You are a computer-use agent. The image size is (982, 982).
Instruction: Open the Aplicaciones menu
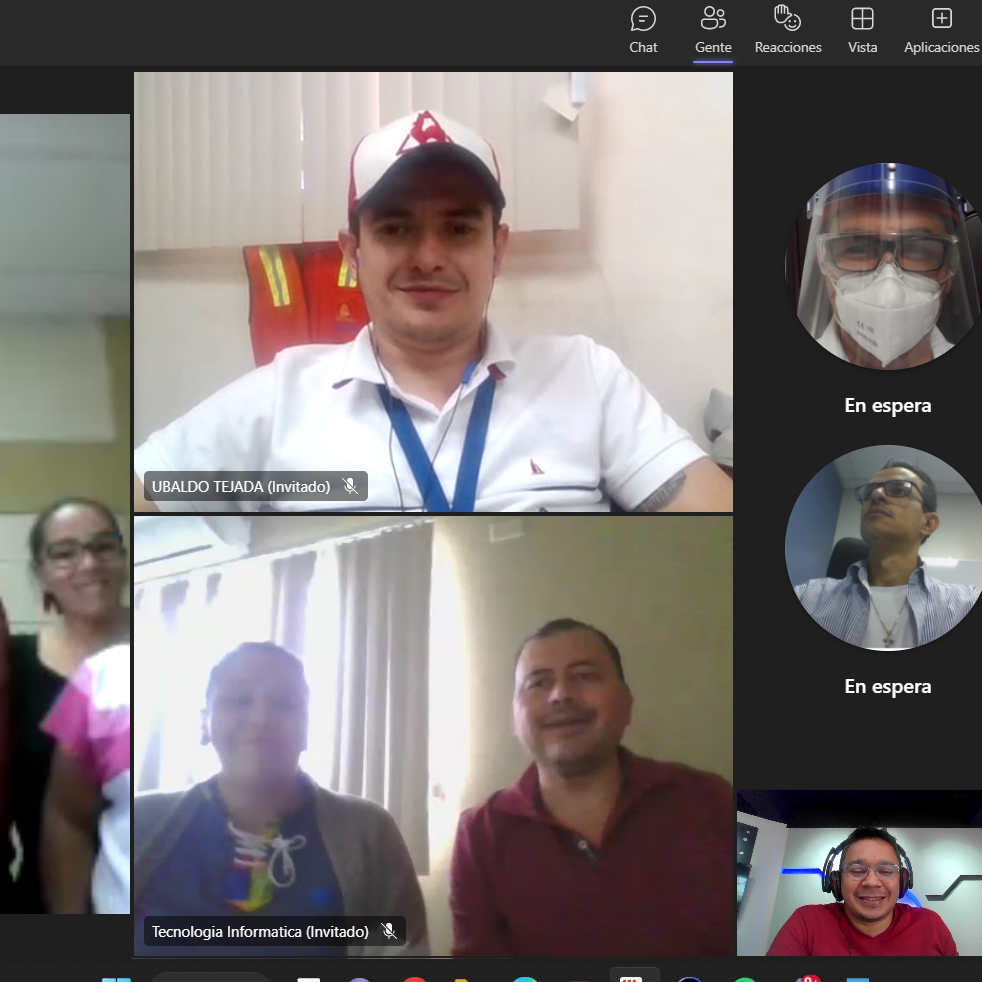pos(941,30)
